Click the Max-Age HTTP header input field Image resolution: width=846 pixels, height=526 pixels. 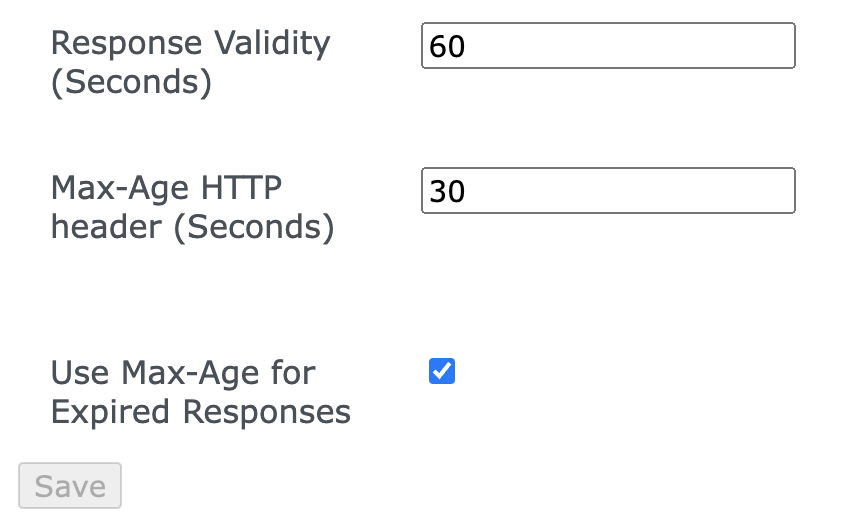(x=608, y=191)
